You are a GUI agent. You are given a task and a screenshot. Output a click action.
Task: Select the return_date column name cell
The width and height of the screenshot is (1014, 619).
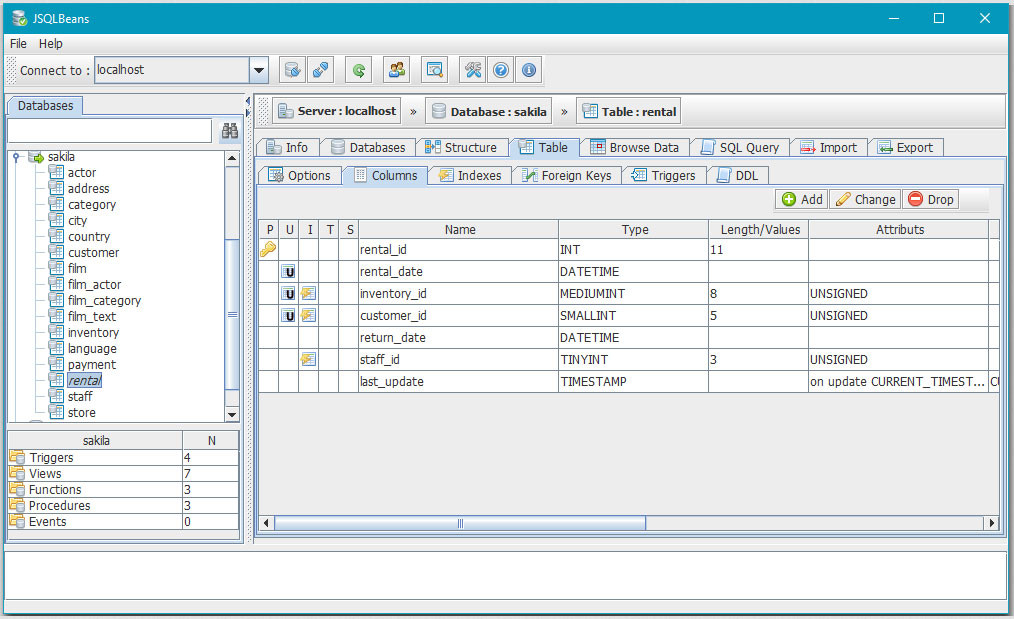pos(458,338)
